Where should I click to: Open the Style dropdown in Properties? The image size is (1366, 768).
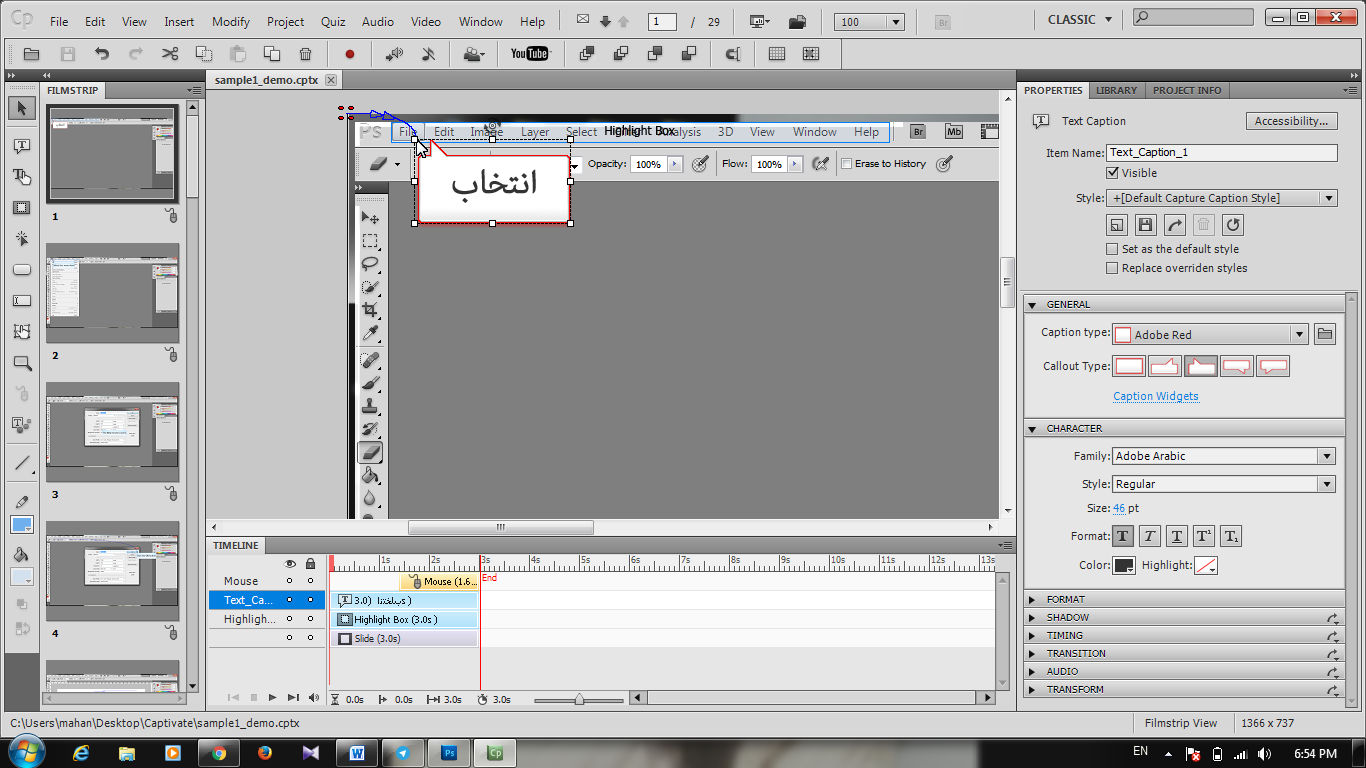pyautogui.click(x=1224, y=198)
